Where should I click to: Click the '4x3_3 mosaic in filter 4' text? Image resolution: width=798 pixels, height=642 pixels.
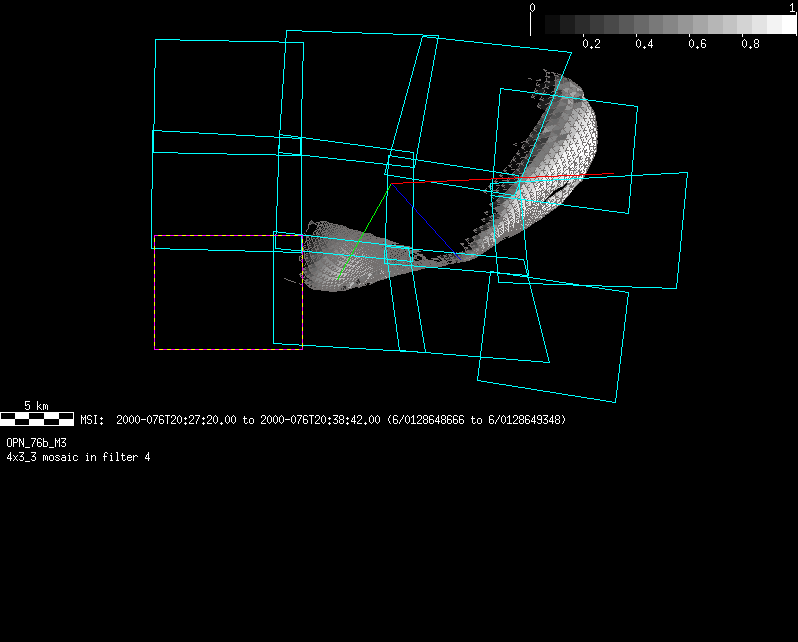tap(78, 457)
